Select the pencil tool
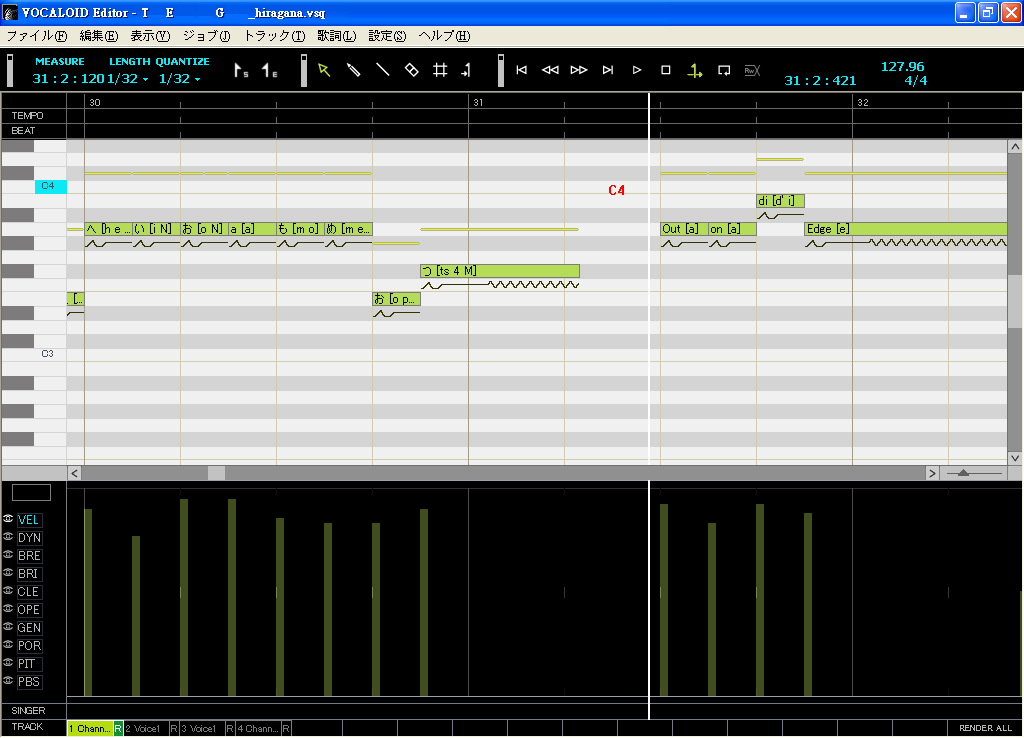The image size is (1024, 738). 353,70
